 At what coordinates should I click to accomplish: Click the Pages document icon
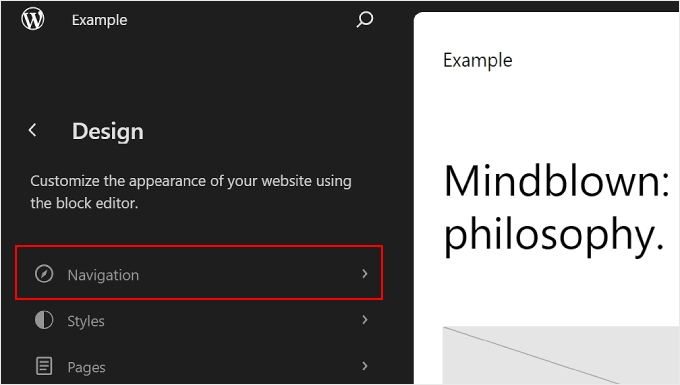tap(44, 366)
